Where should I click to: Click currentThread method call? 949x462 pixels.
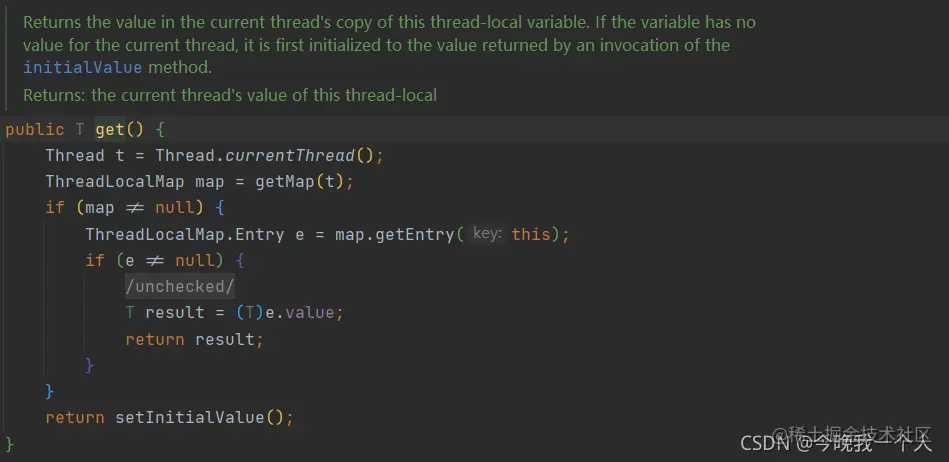pos(289,156)
